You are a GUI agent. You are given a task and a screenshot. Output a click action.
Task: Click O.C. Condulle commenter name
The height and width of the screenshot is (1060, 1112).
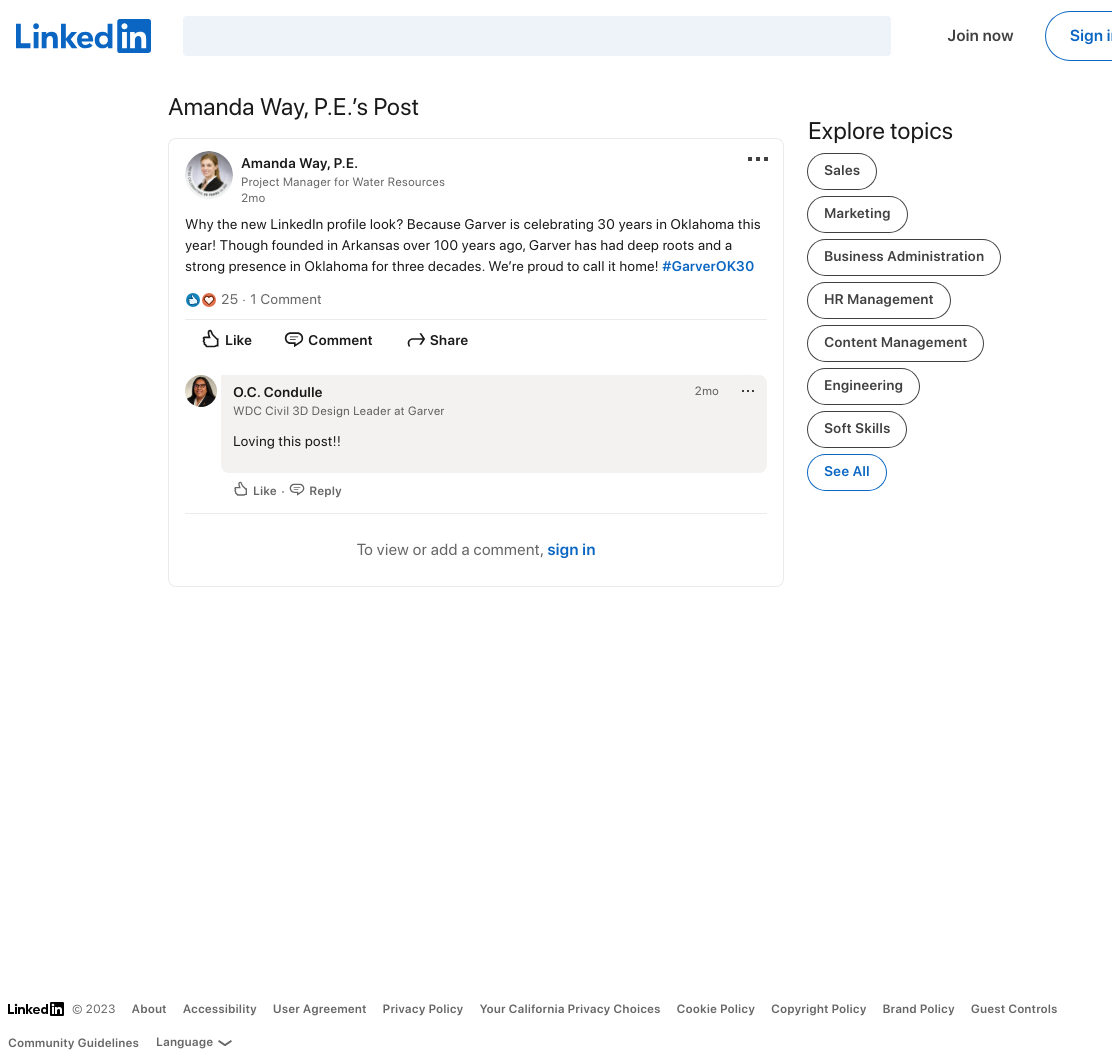(277, 392)
